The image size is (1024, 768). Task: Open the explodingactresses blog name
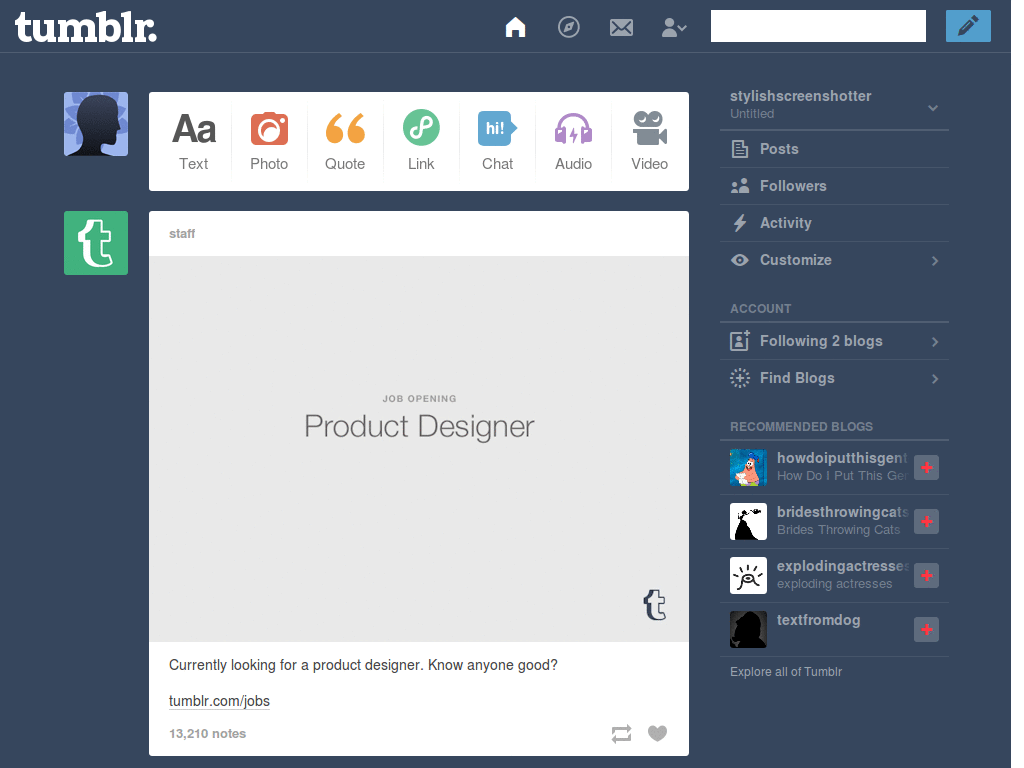pos(842,566)
